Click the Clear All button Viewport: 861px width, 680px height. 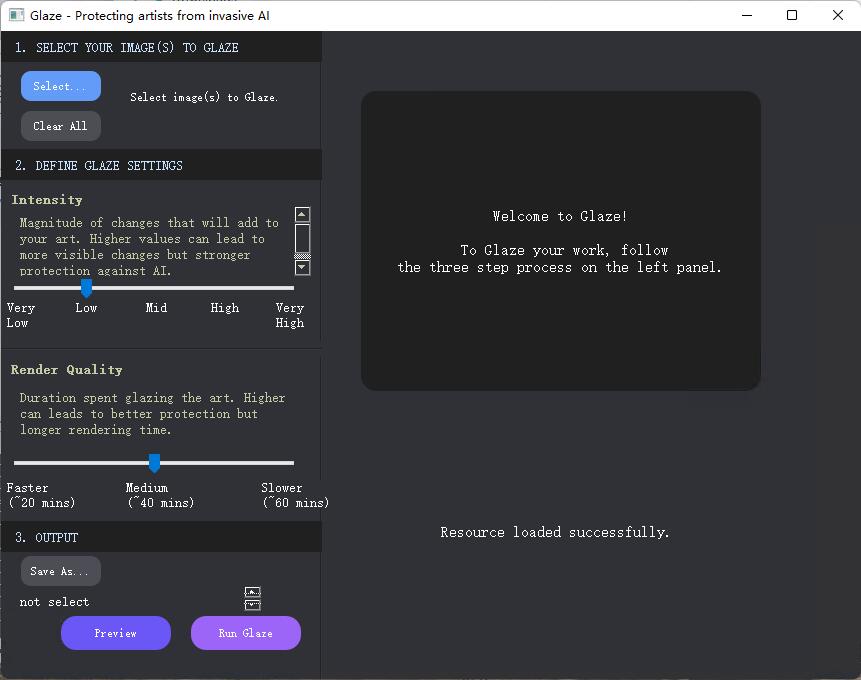(x=61, y=126)
